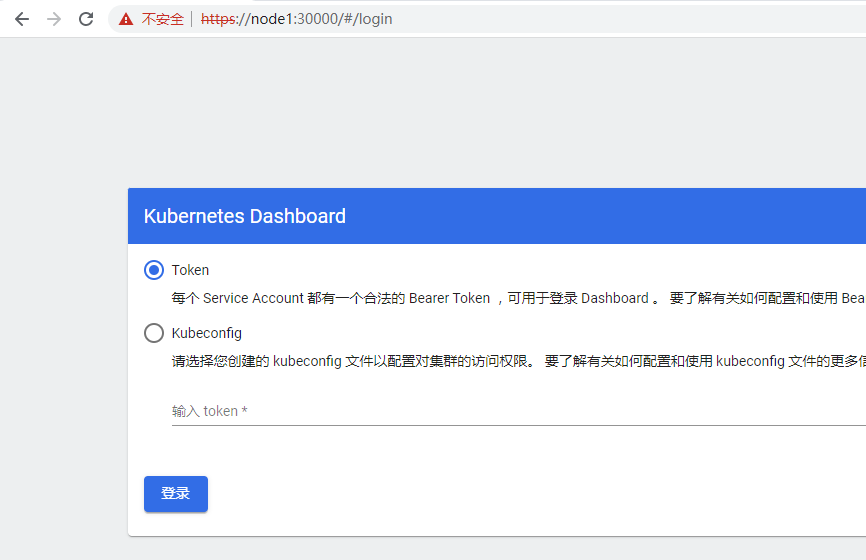Click the kubeconfig file description text

pyautogui.click(x=518, y=361)
